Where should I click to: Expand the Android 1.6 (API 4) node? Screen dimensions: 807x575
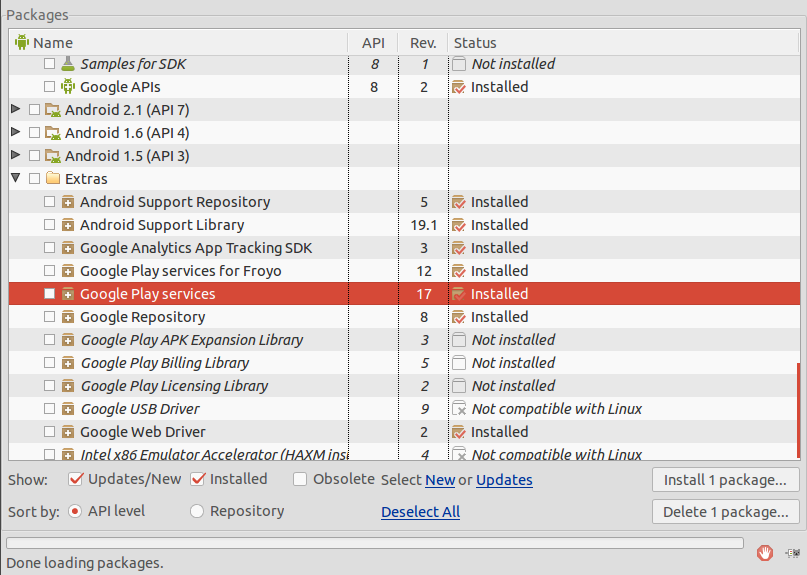tap(16, 132)
